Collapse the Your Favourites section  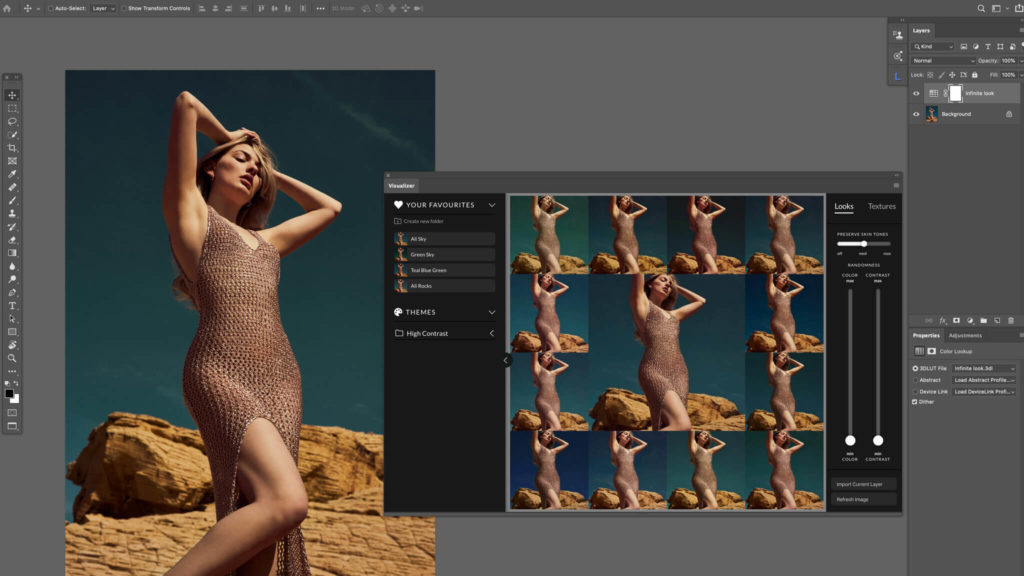click(x=492, y=205)
